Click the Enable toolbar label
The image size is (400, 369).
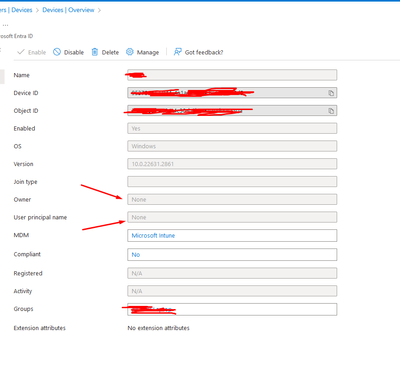(37, 52)
